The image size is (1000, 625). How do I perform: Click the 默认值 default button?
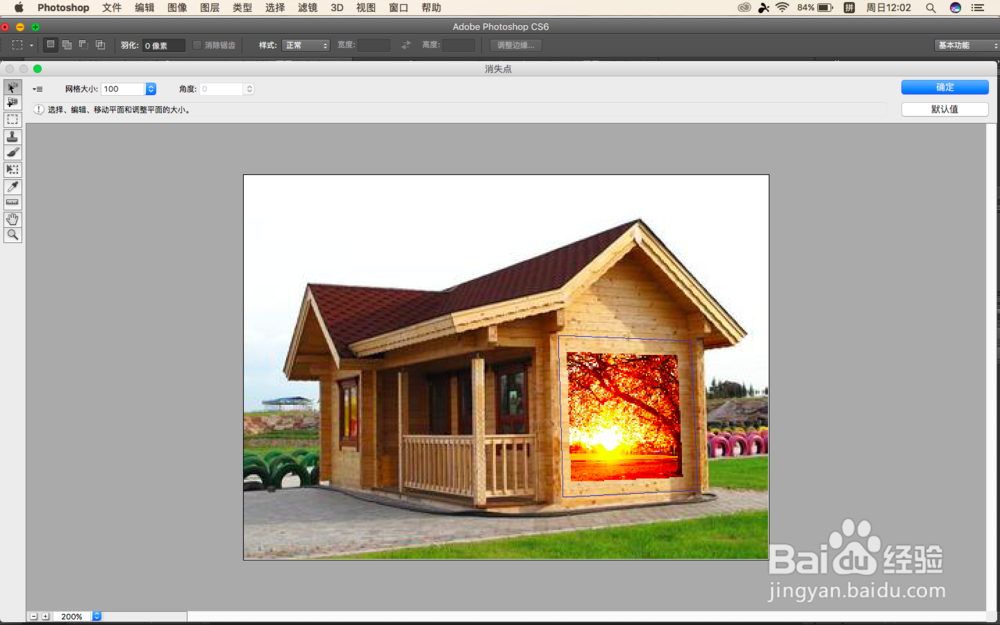[945, 109]
